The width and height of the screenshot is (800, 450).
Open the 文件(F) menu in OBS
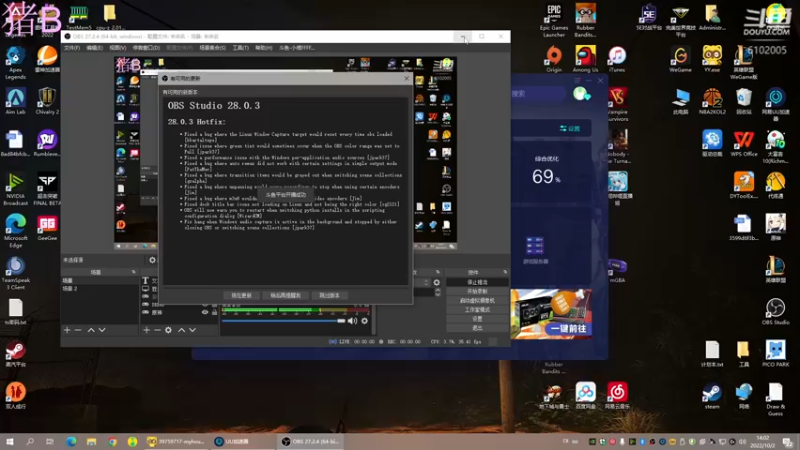72,48
